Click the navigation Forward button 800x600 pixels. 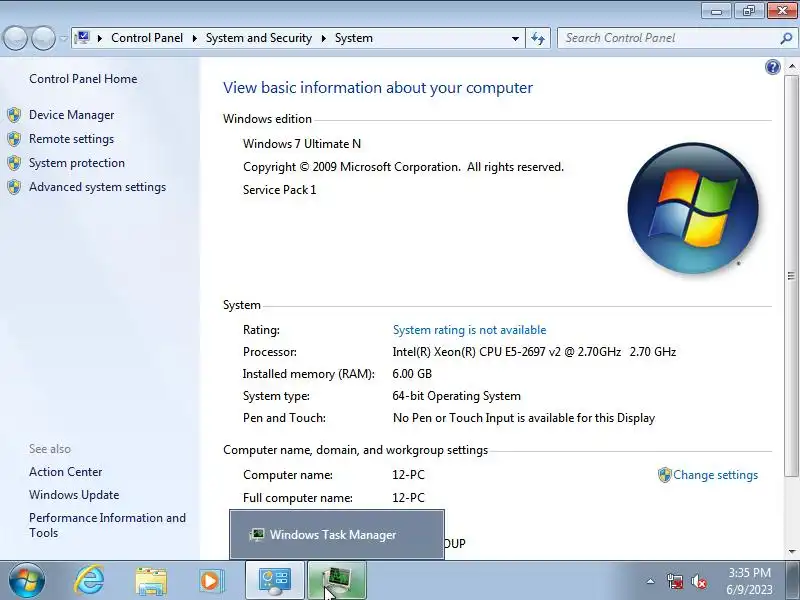tap(44, 38)
